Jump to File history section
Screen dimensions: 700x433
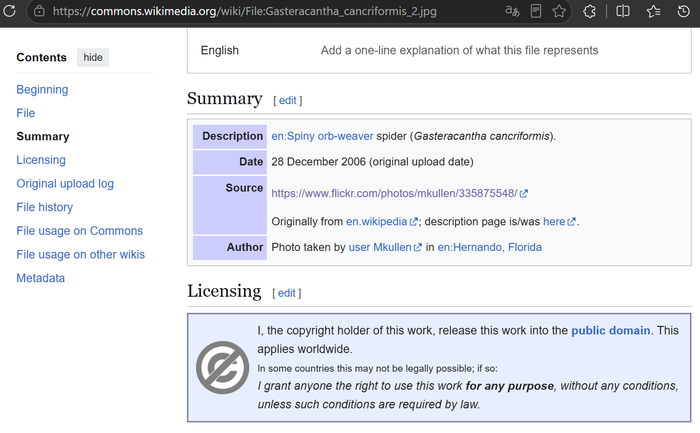coord(45,207)
